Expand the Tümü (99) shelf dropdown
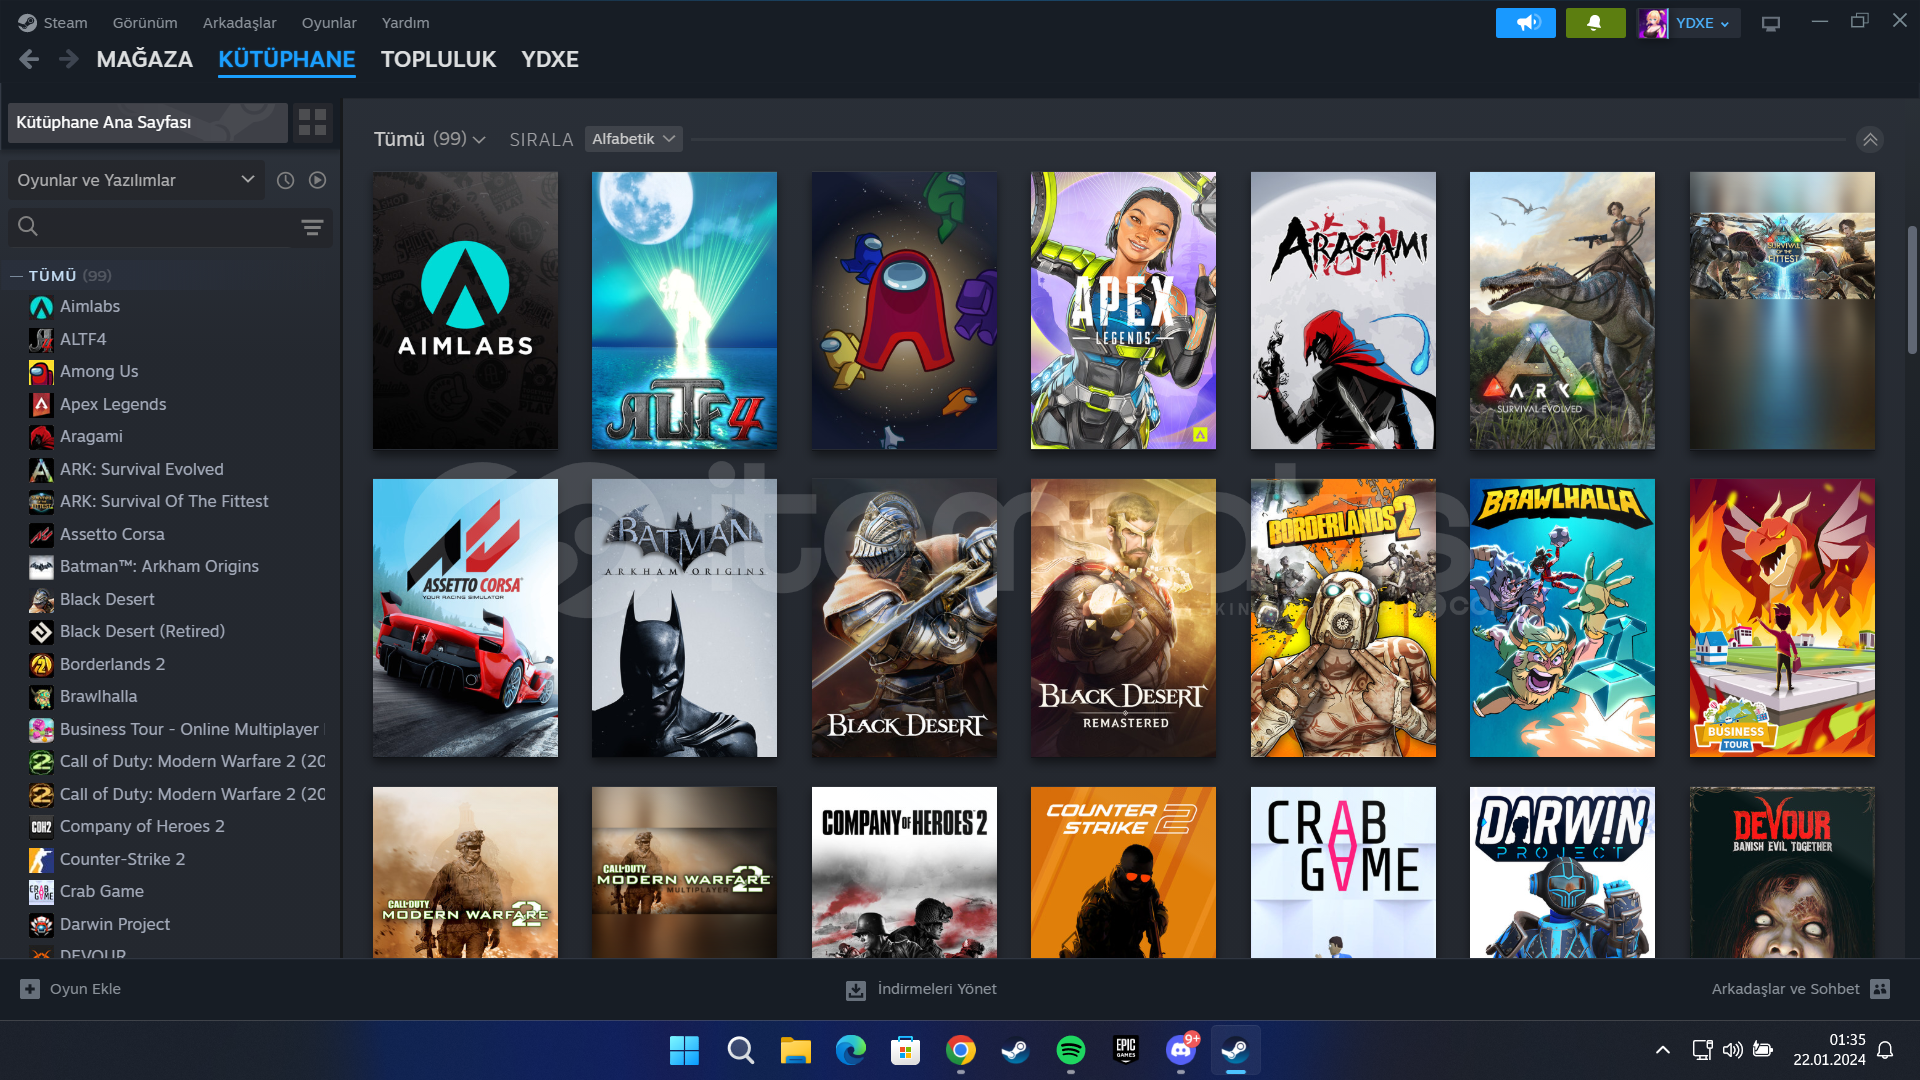The image size is (1920, 1080). click(x=430, y=139)
